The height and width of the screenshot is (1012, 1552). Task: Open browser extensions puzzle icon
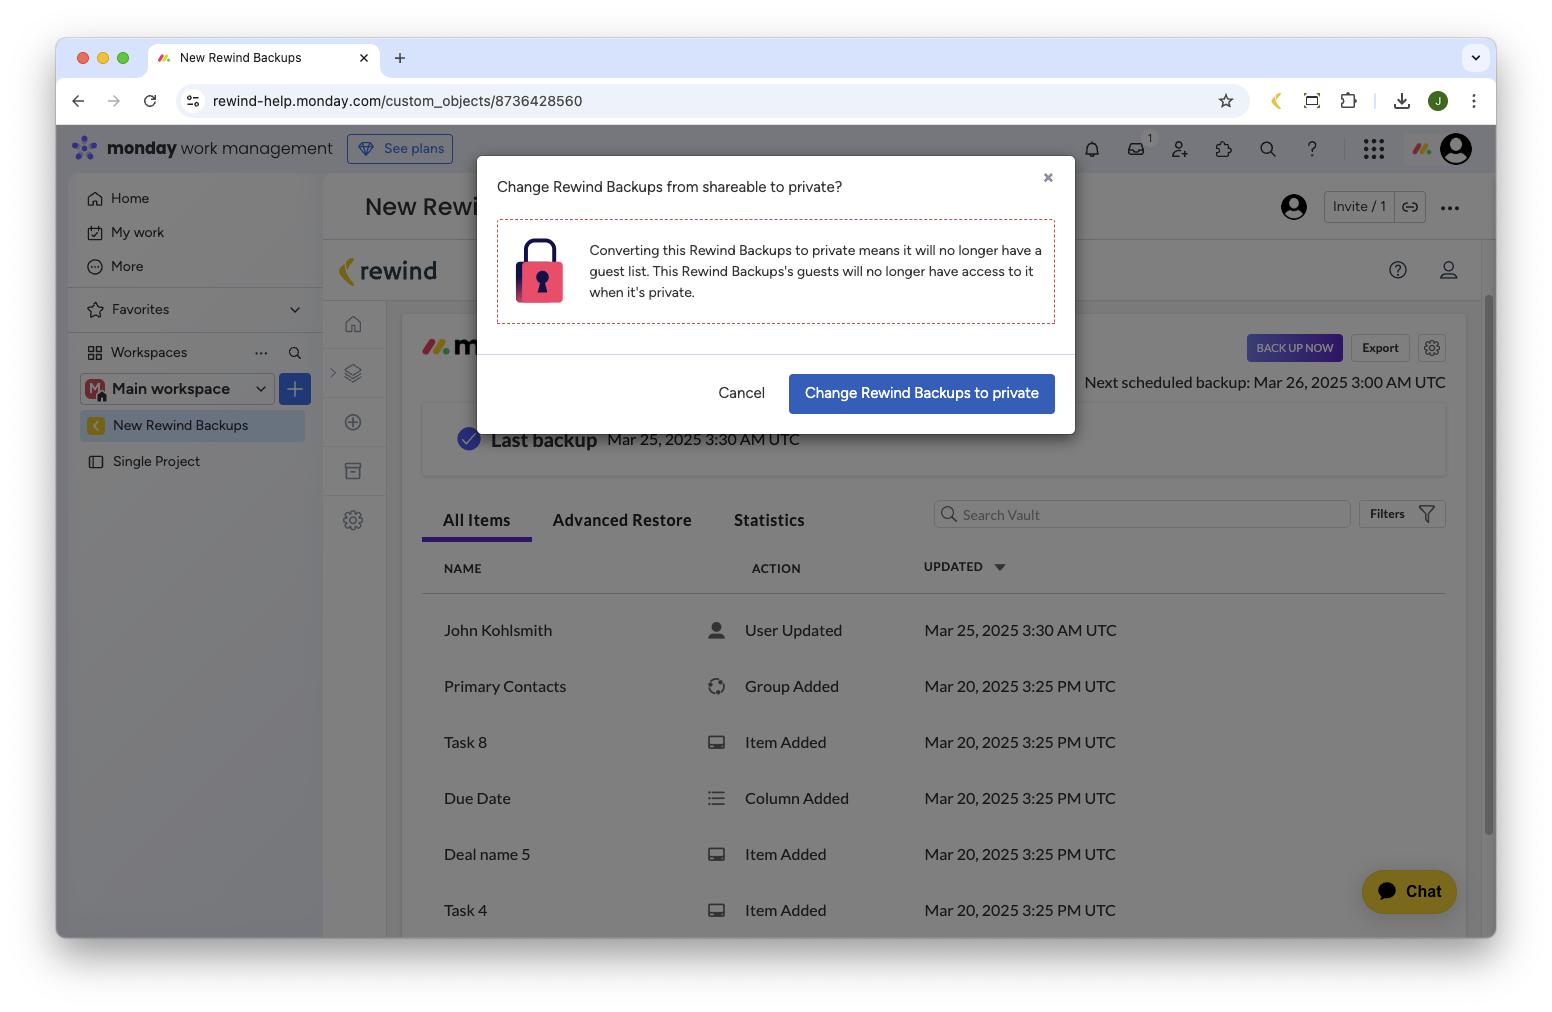click(x=1348, y=101)
